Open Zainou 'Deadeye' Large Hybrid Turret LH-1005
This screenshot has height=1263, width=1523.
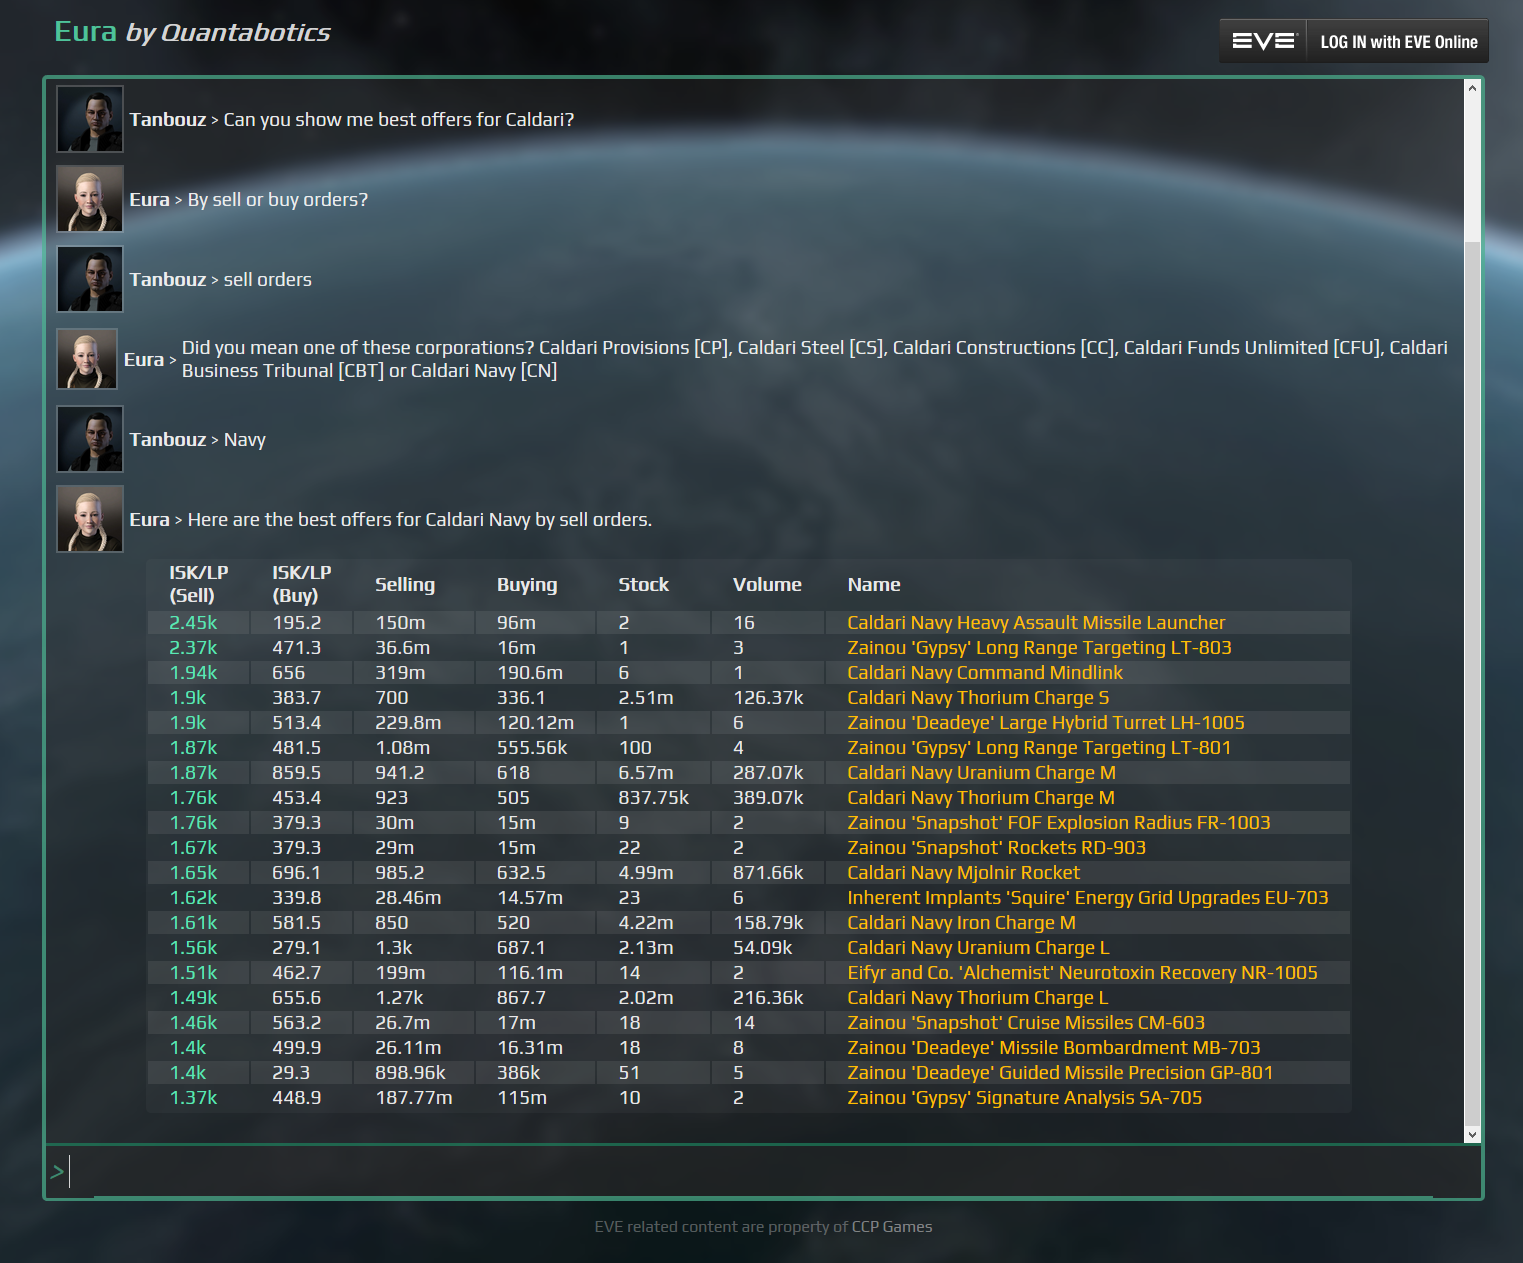tap(1046, 722)
